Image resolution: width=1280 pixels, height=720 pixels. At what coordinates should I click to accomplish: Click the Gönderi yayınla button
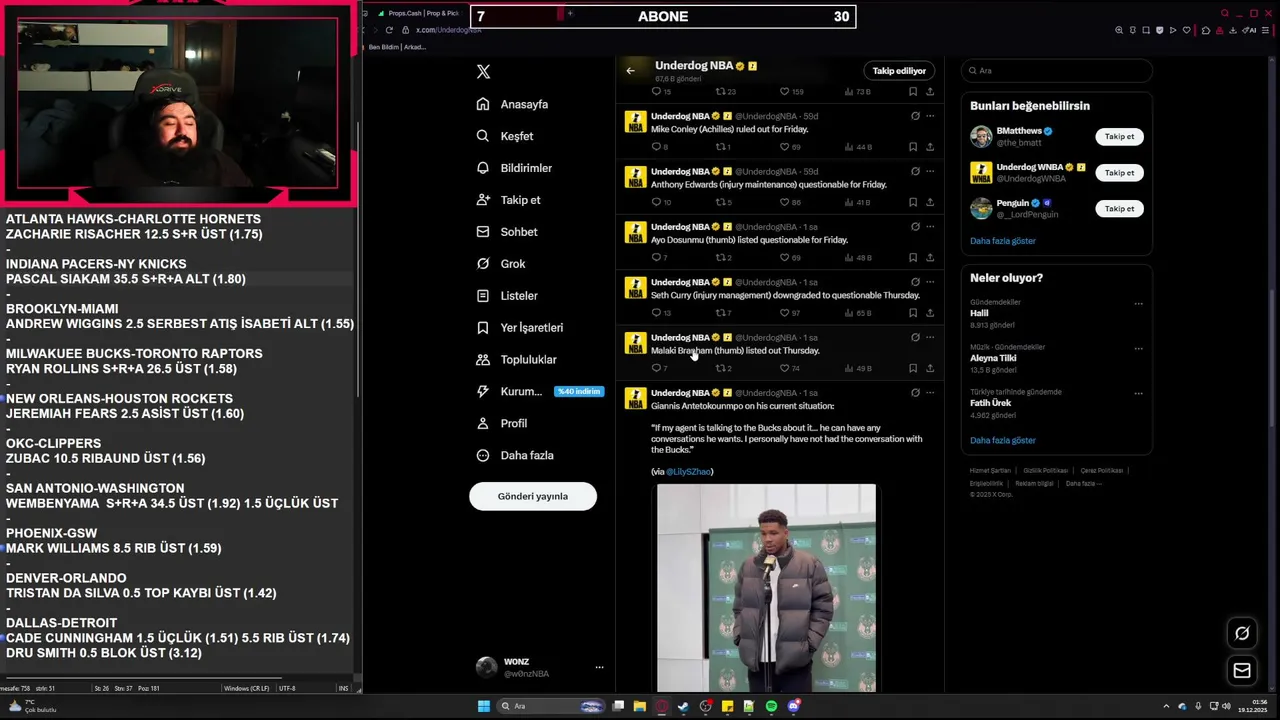pyautogui.click(x=533, y=496)
